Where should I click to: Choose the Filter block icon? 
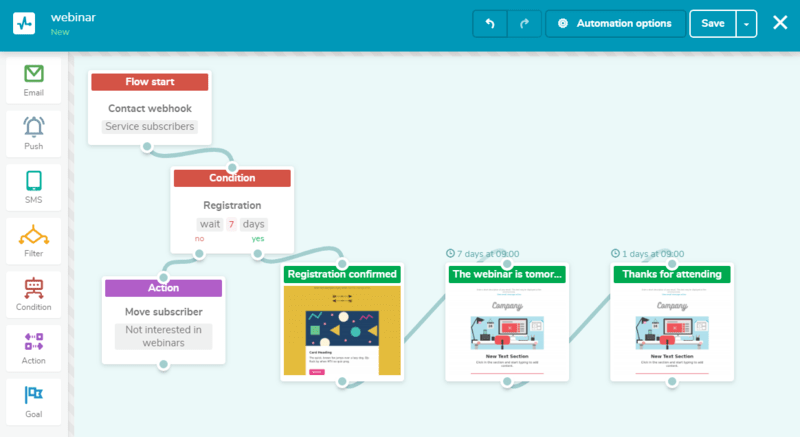(x=34, y=235)
